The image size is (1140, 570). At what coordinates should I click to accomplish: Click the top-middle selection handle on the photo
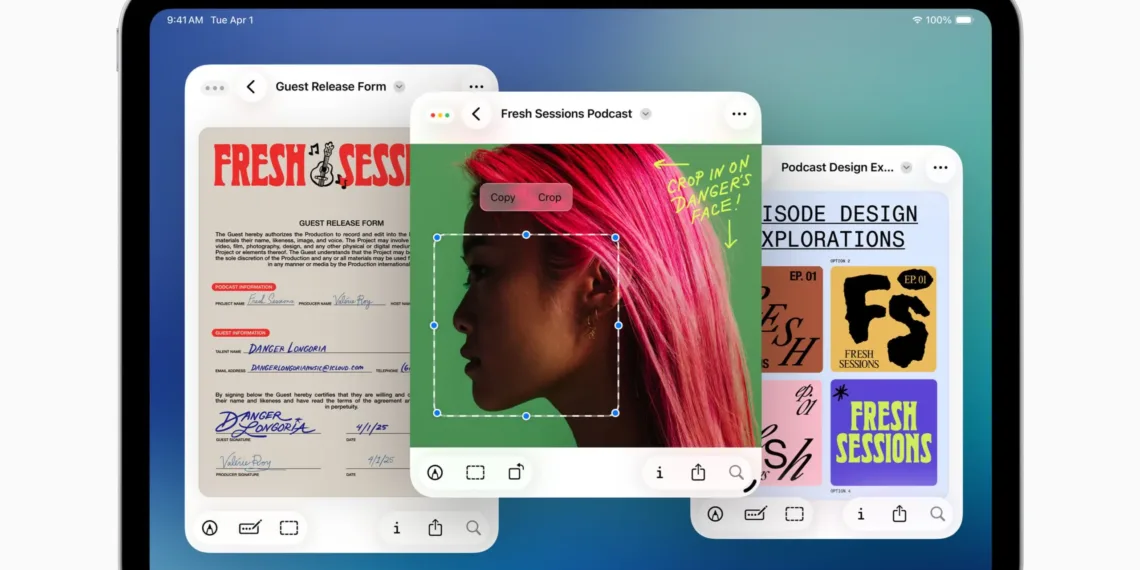pos(526,235)
